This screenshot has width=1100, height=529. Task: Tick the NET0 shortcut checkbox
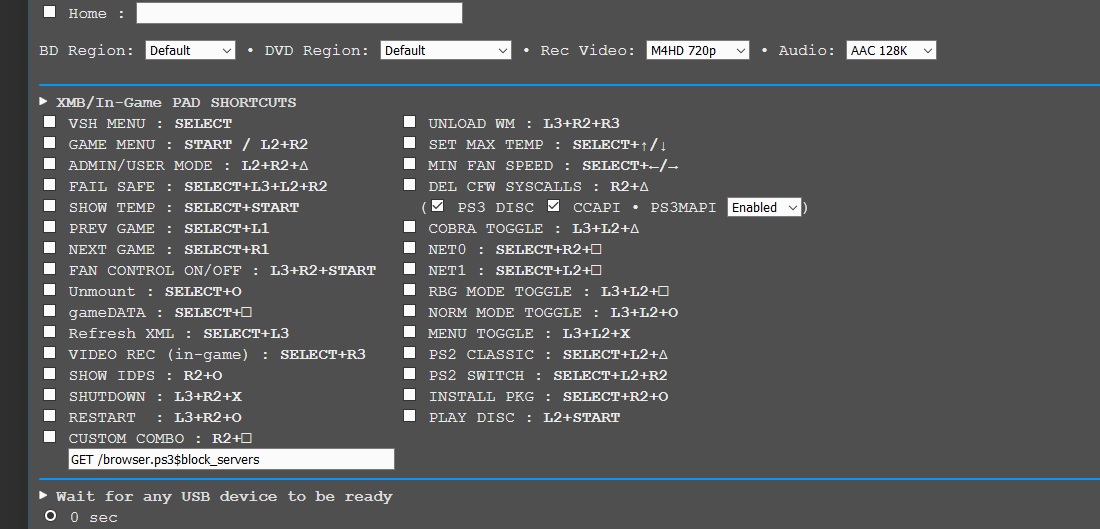click(x=410, y=248)
